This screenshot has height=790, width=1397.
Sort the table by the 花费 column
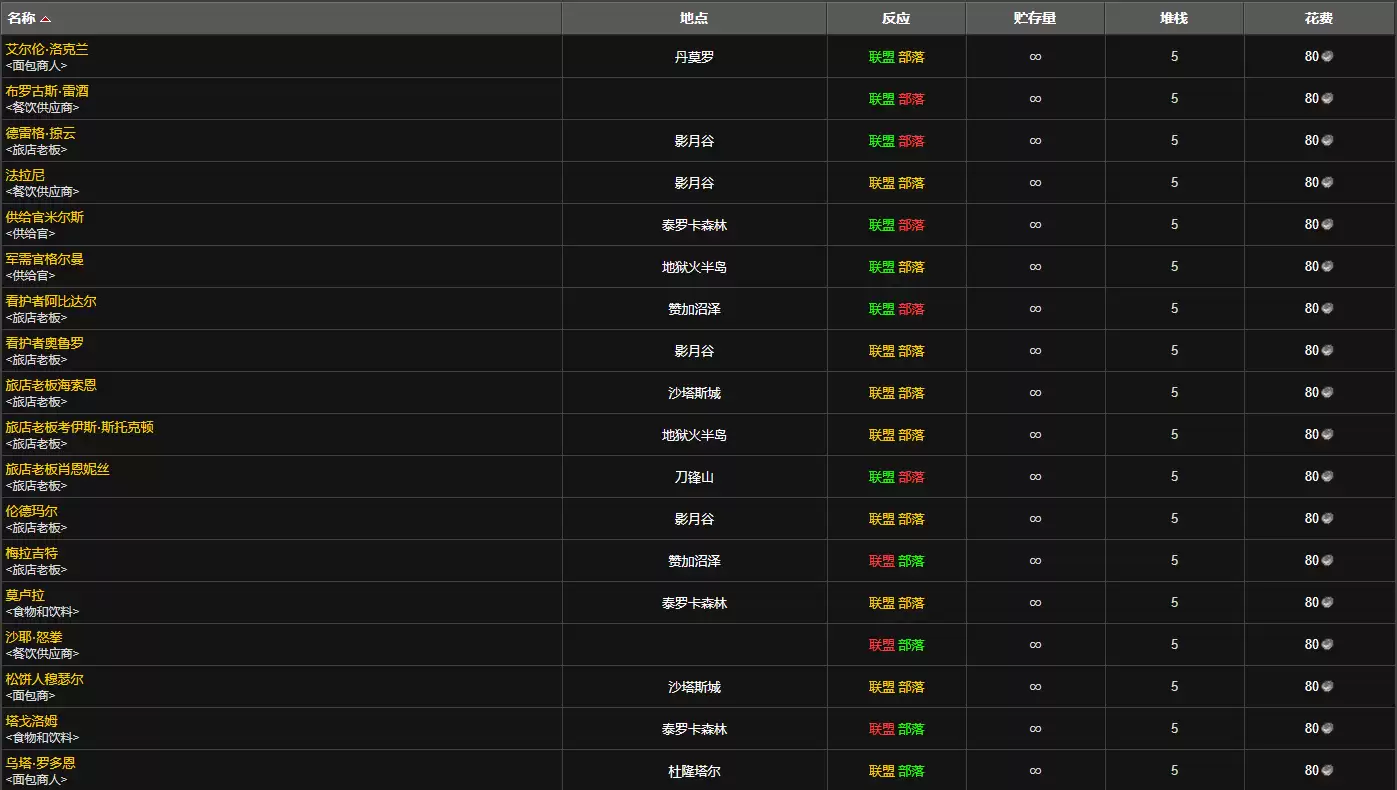coord(1320,17)
